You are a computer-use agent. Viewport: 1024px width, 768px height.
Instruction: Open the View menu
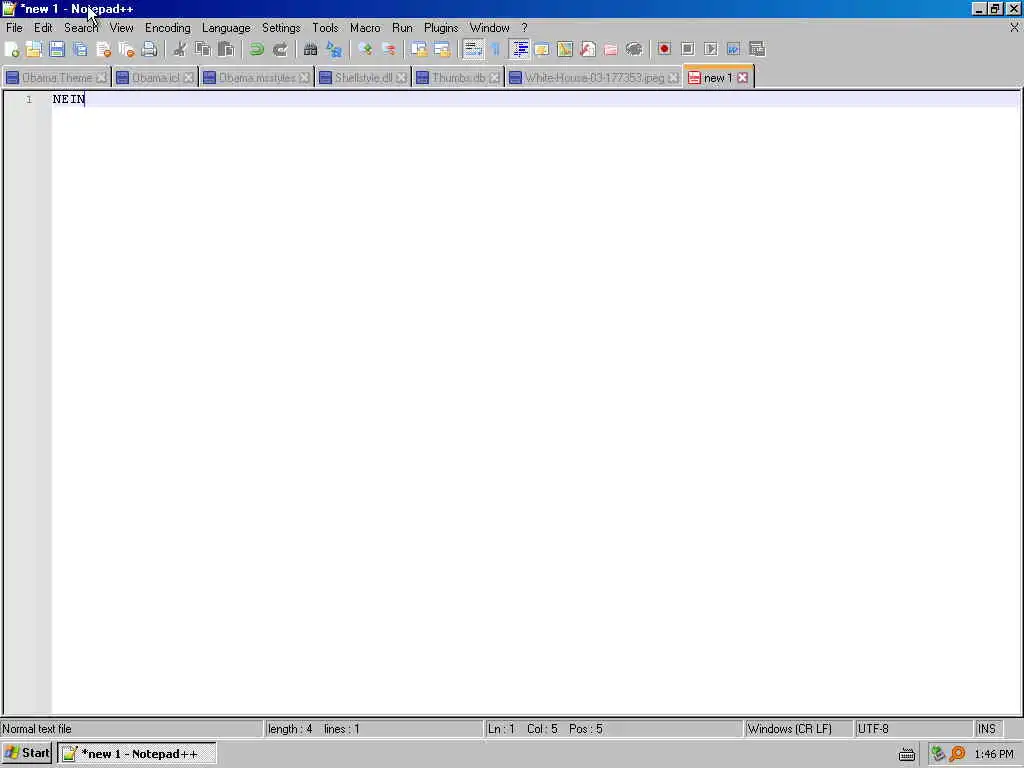click(121, 27)
